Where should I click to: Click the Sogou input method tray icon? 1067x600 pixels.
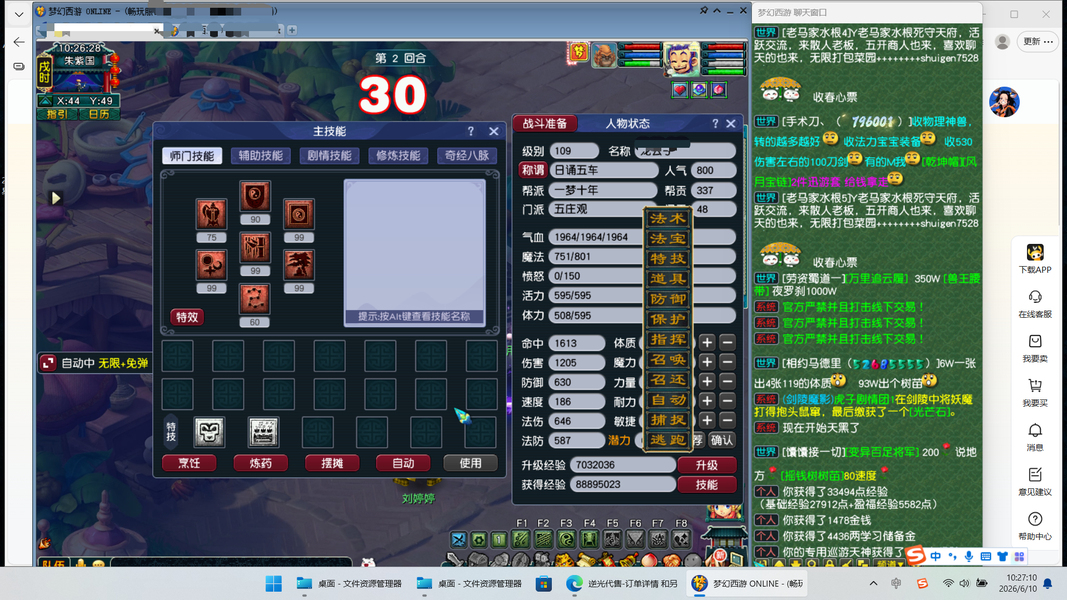922,584
